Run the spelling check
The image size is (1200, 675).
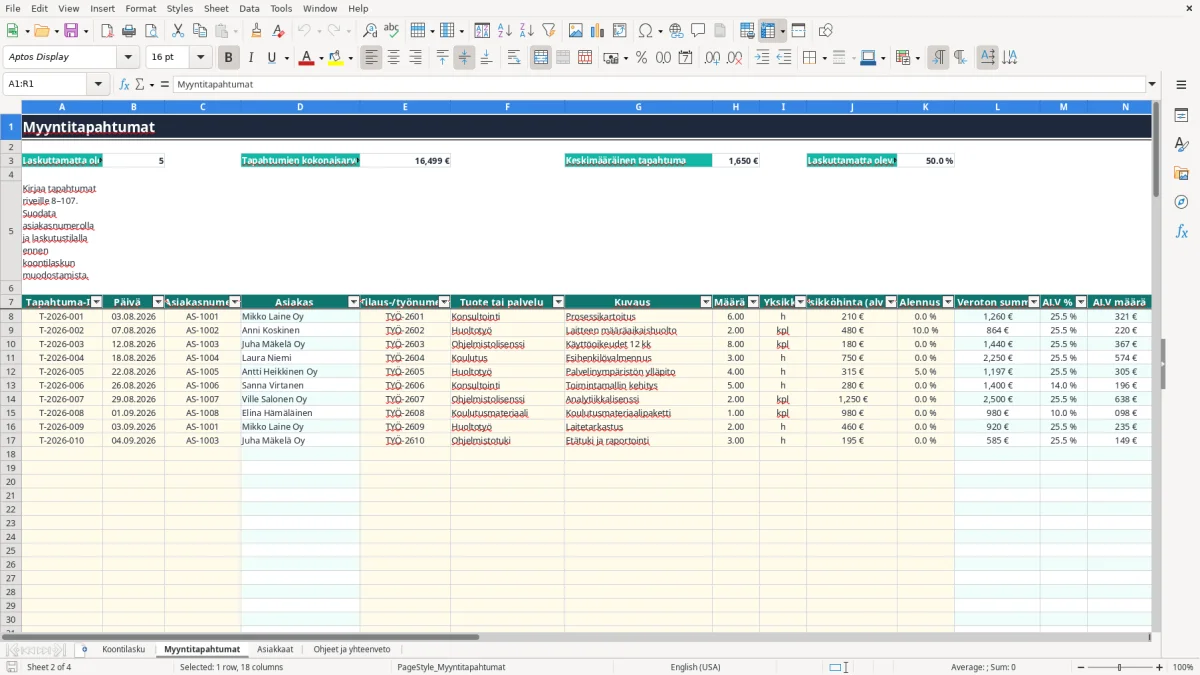pos(392,31)
